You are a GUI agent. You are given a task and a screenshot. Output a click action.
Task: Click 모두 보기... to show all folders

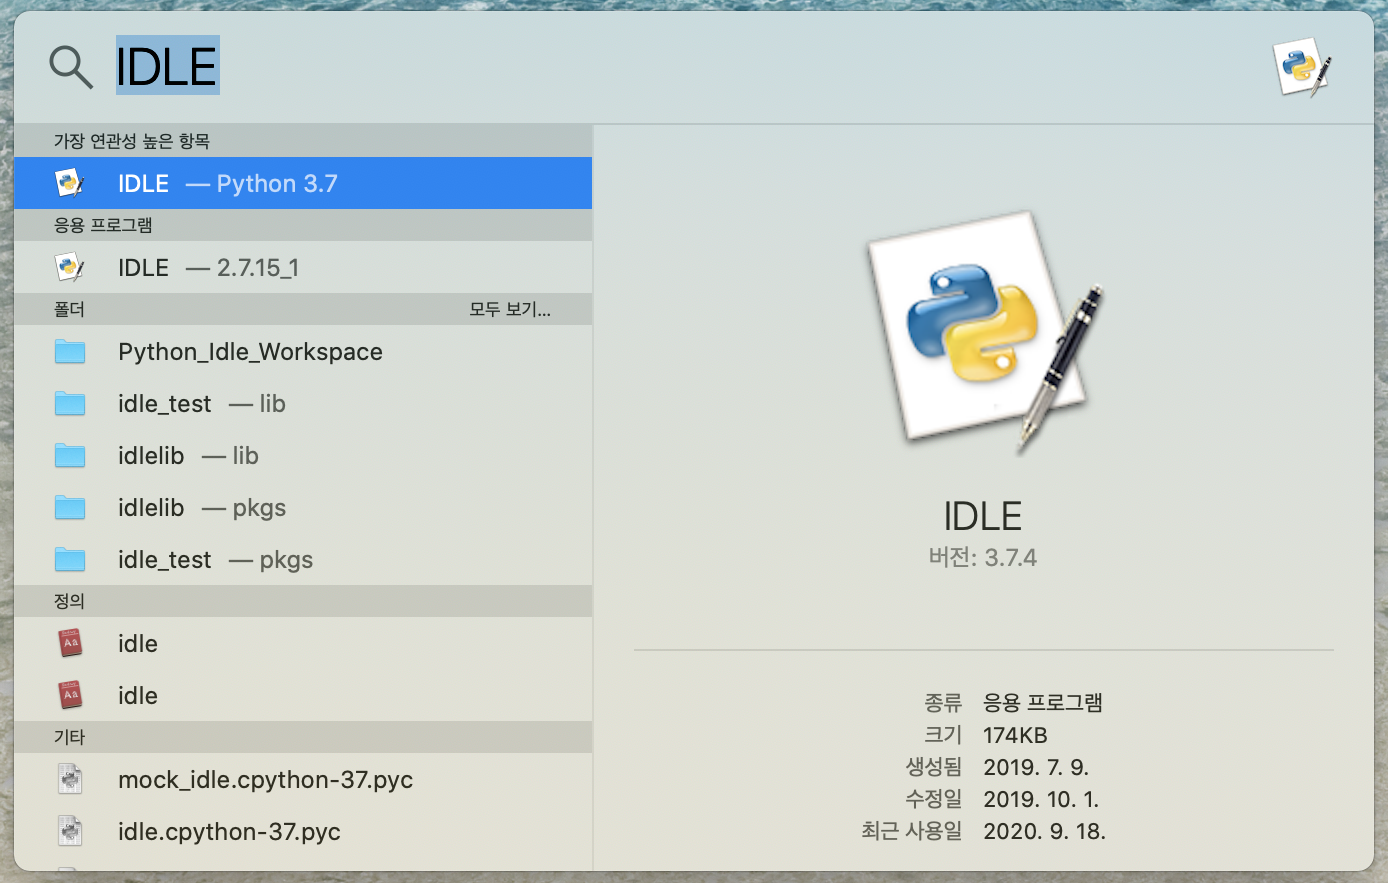510,309
